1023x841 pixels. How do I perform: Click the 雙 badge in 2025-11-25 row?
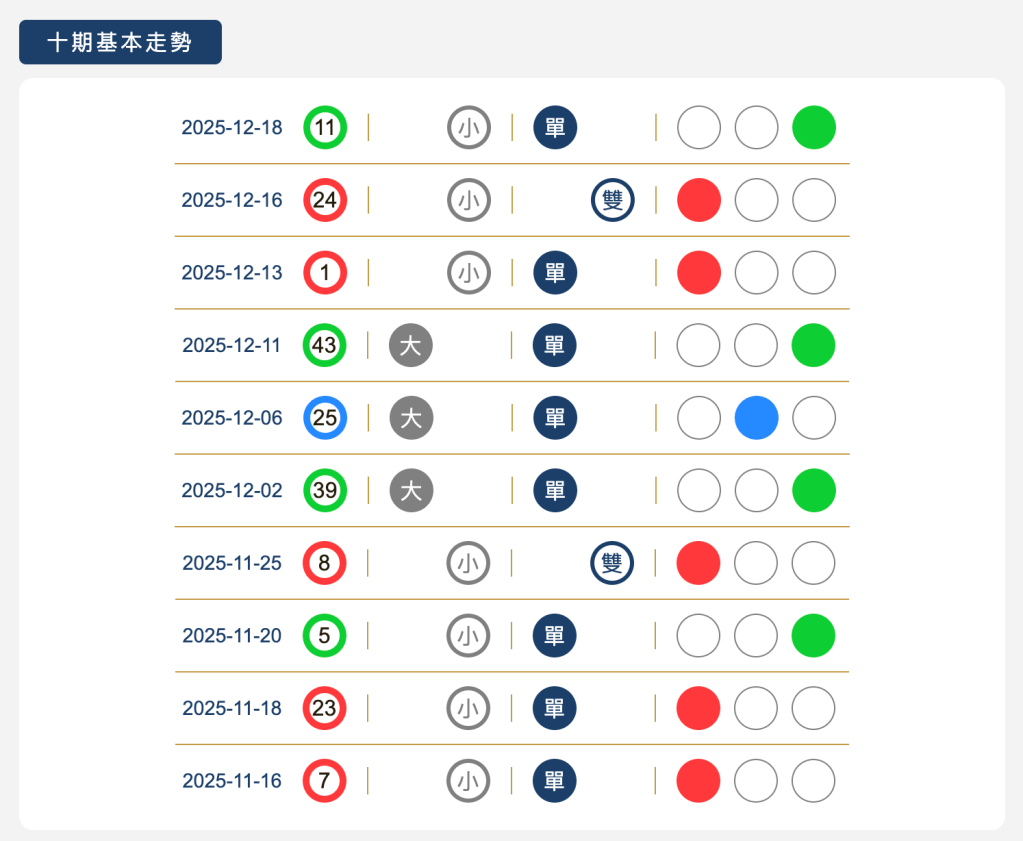[612, 563]
